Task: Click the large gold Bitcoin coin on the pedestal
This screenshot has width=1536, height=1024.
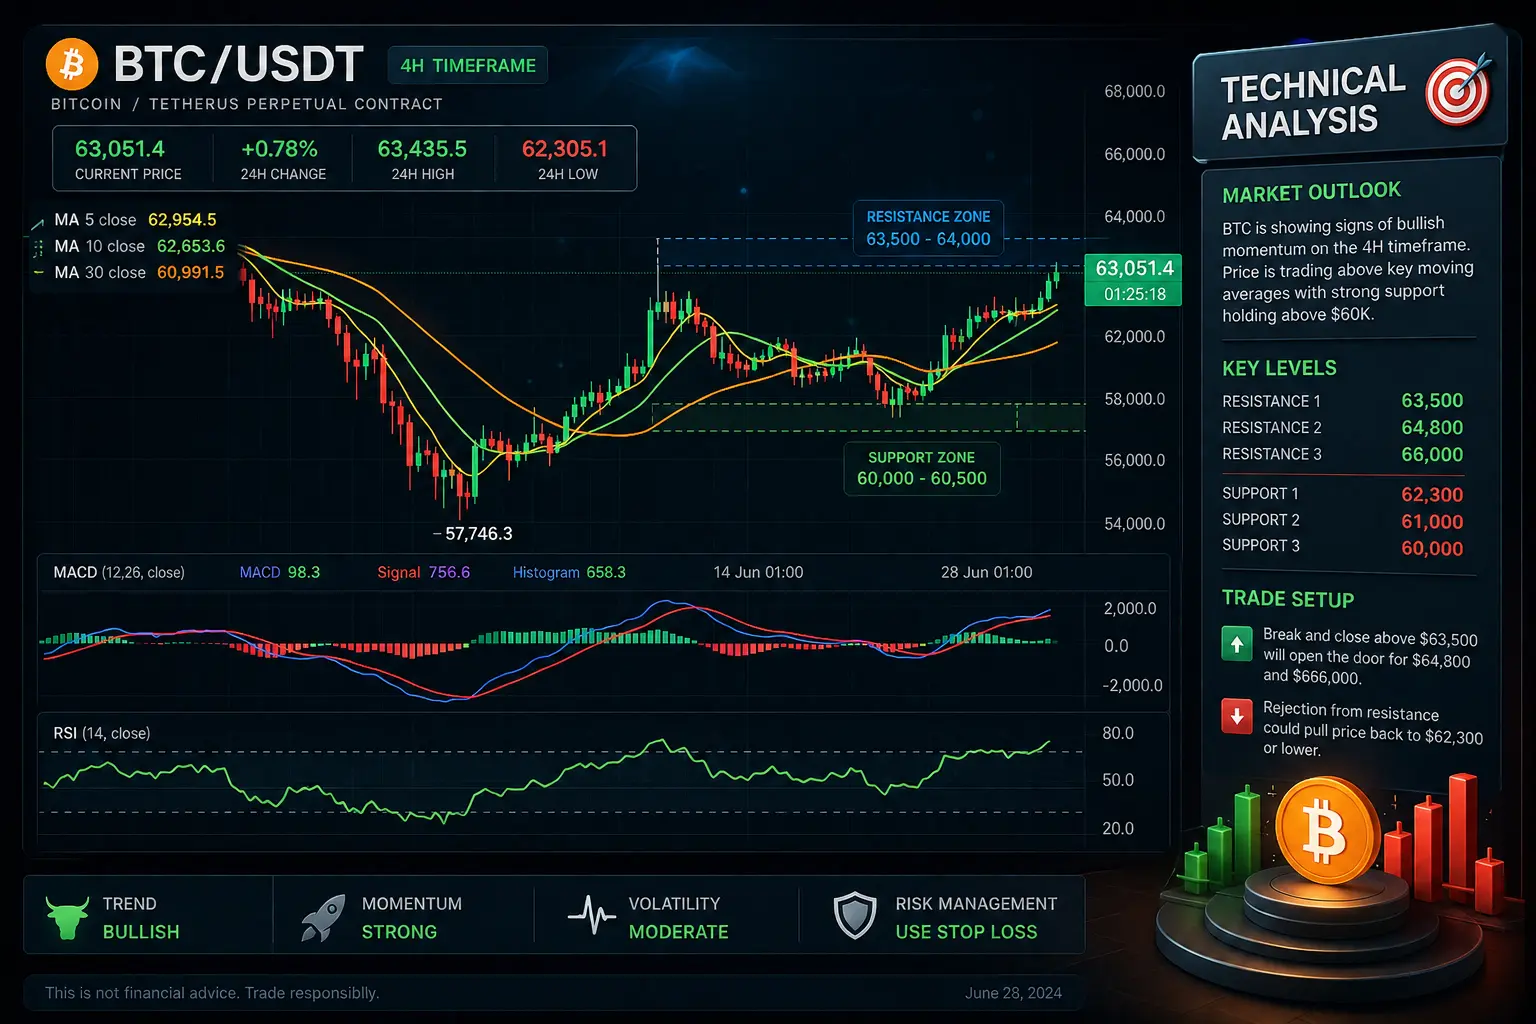Action: [x=1325, y=829]
